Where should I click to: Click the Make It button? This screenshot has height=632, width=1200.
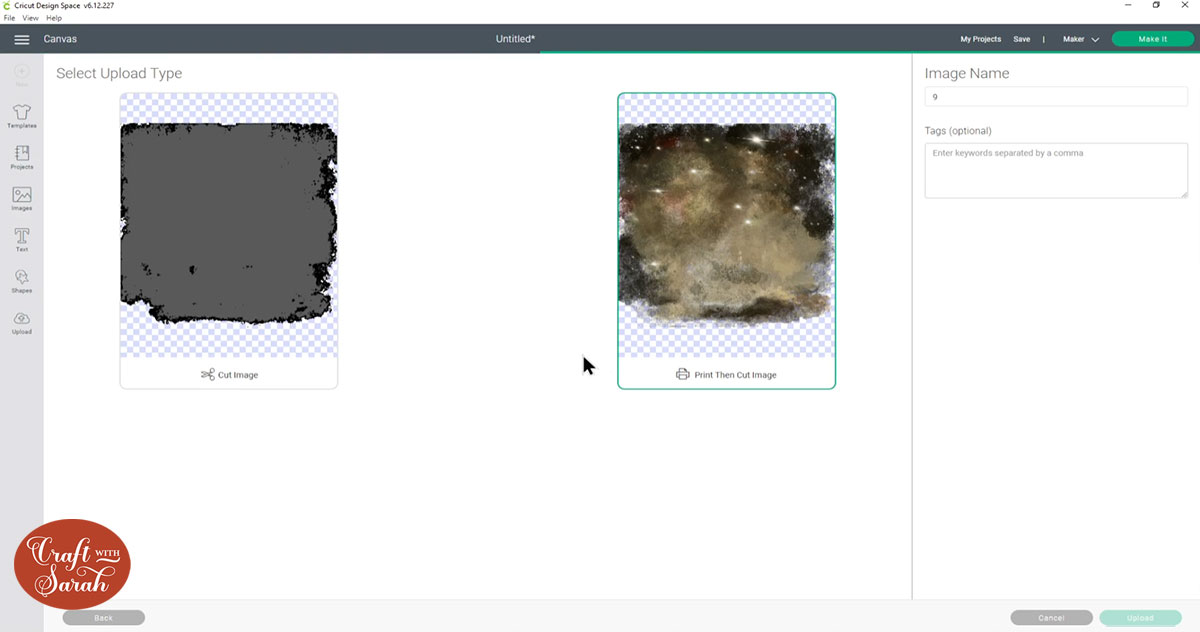point(1152,39)
